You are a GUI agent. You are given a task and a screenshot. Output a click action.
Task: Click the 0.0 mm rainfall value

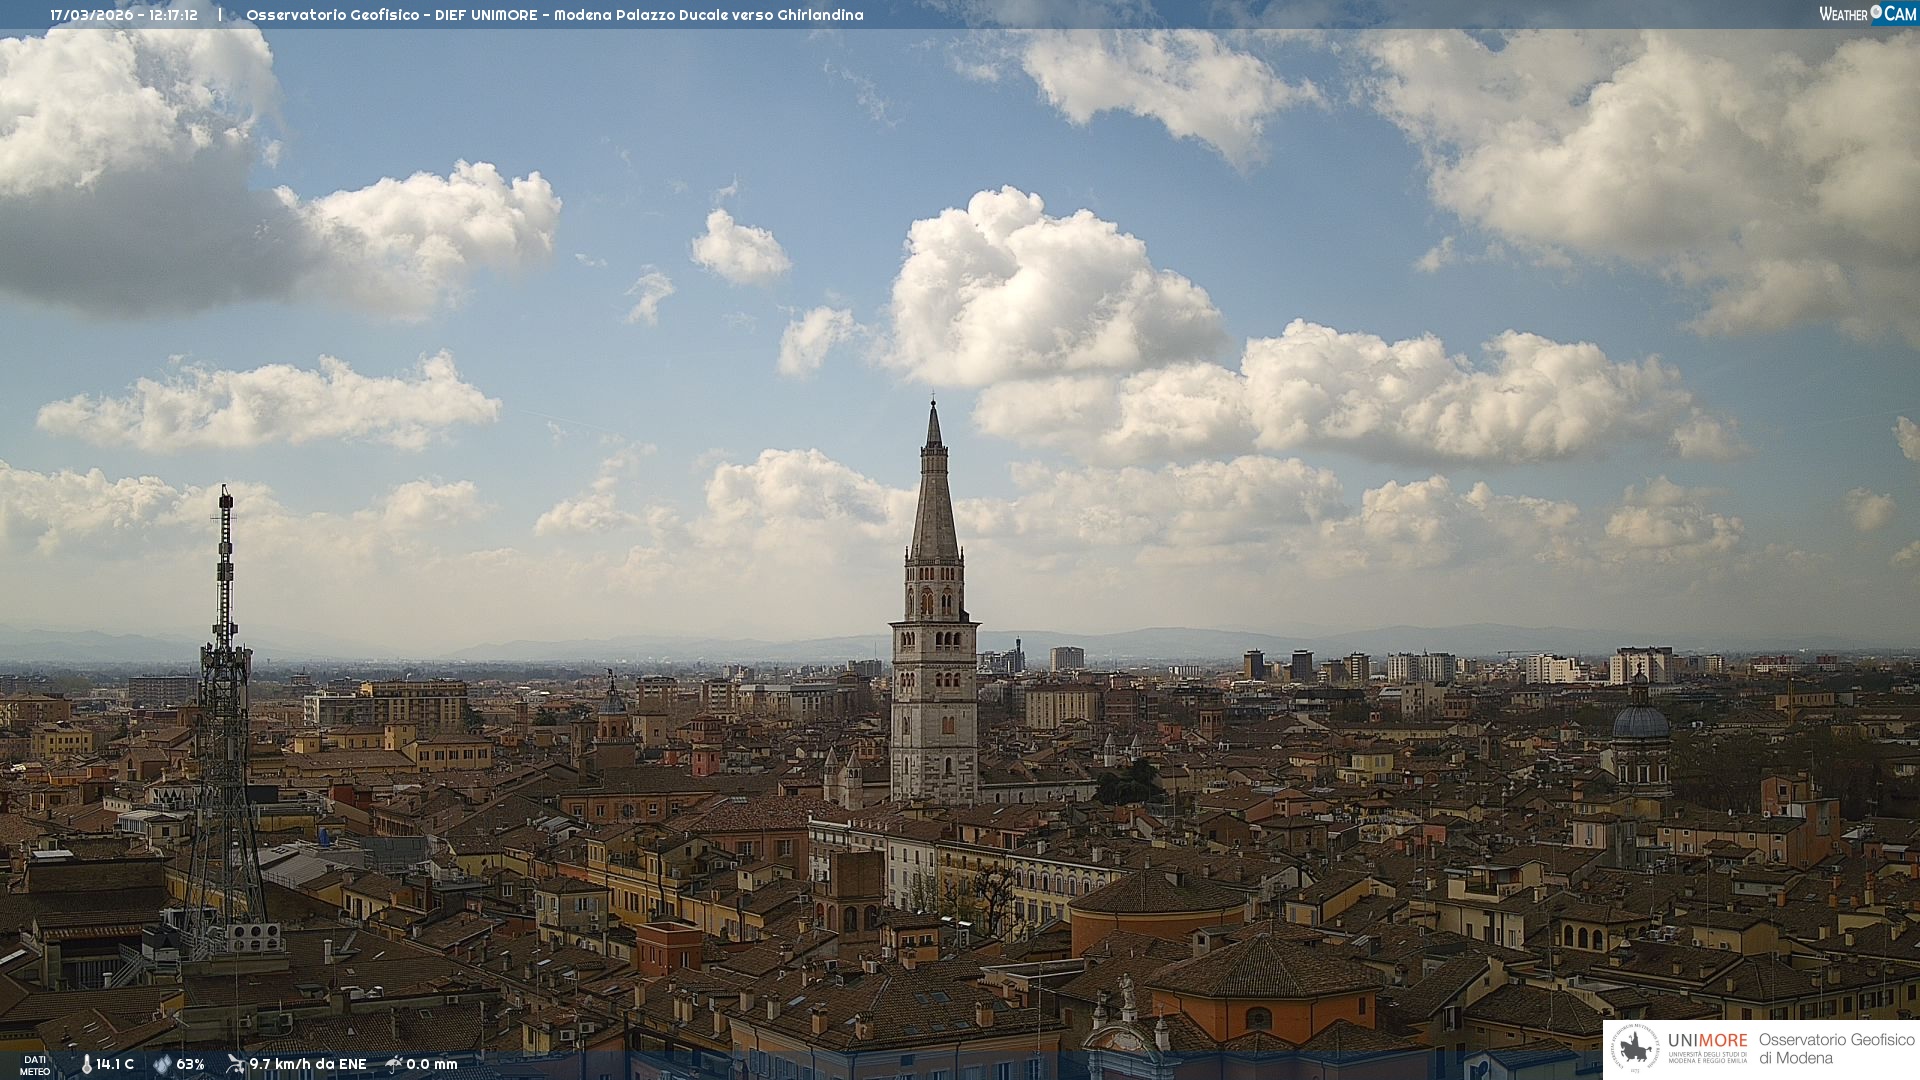coord(432,1064)
